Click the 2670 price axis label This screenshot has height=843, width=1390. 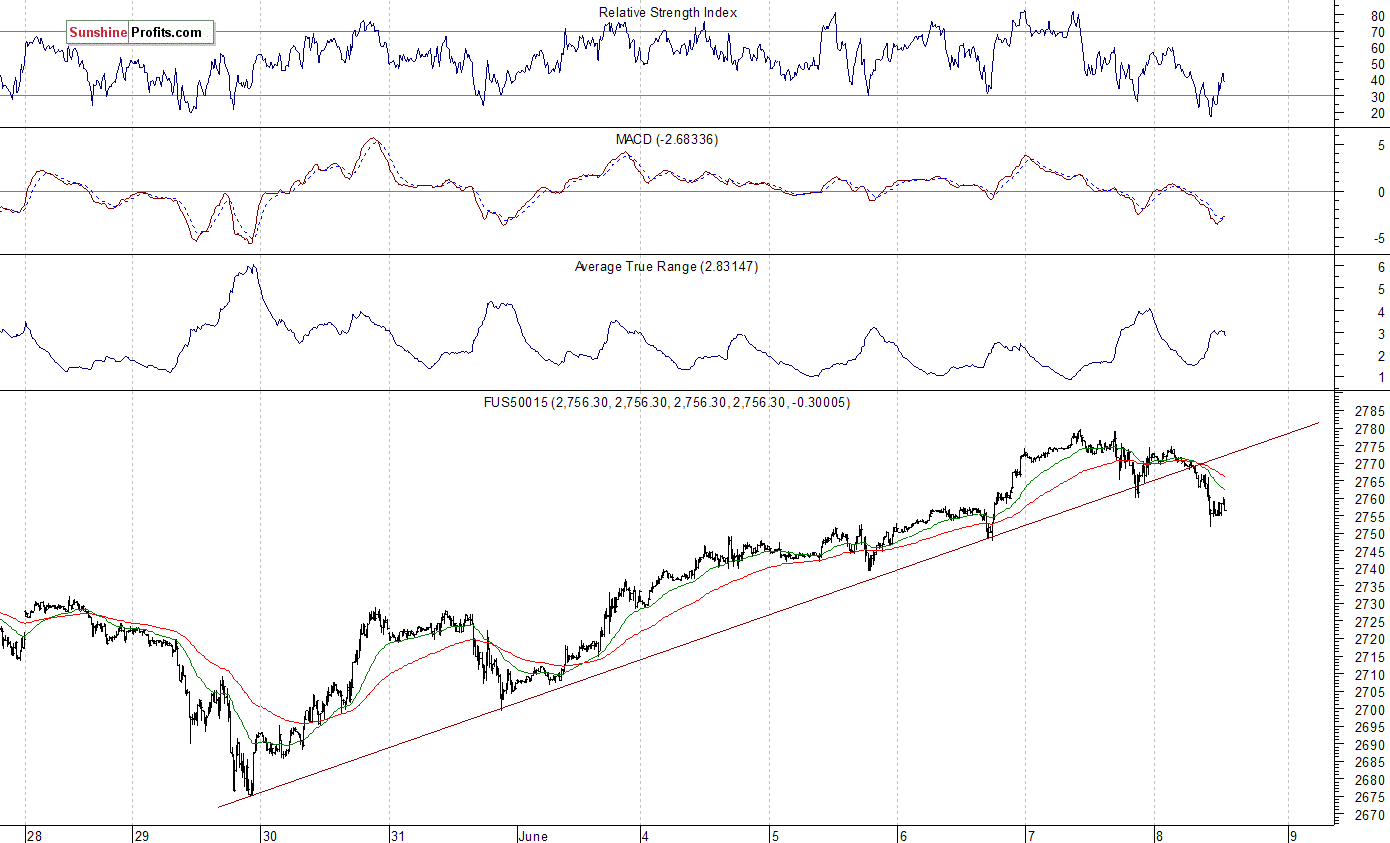[1370, 815]
